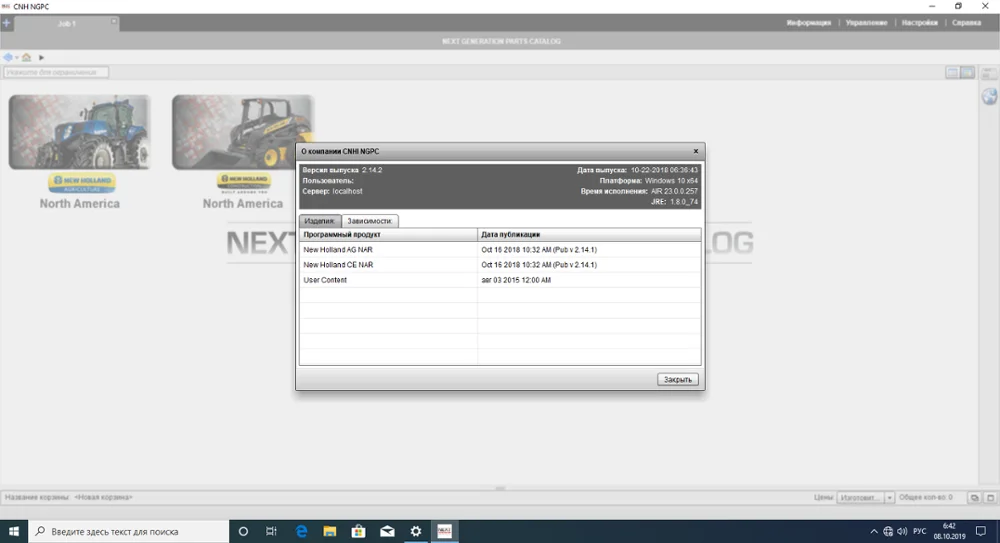Switch the РУС input language
Viewport: 1000px width, 543px height.
[920, 532]
